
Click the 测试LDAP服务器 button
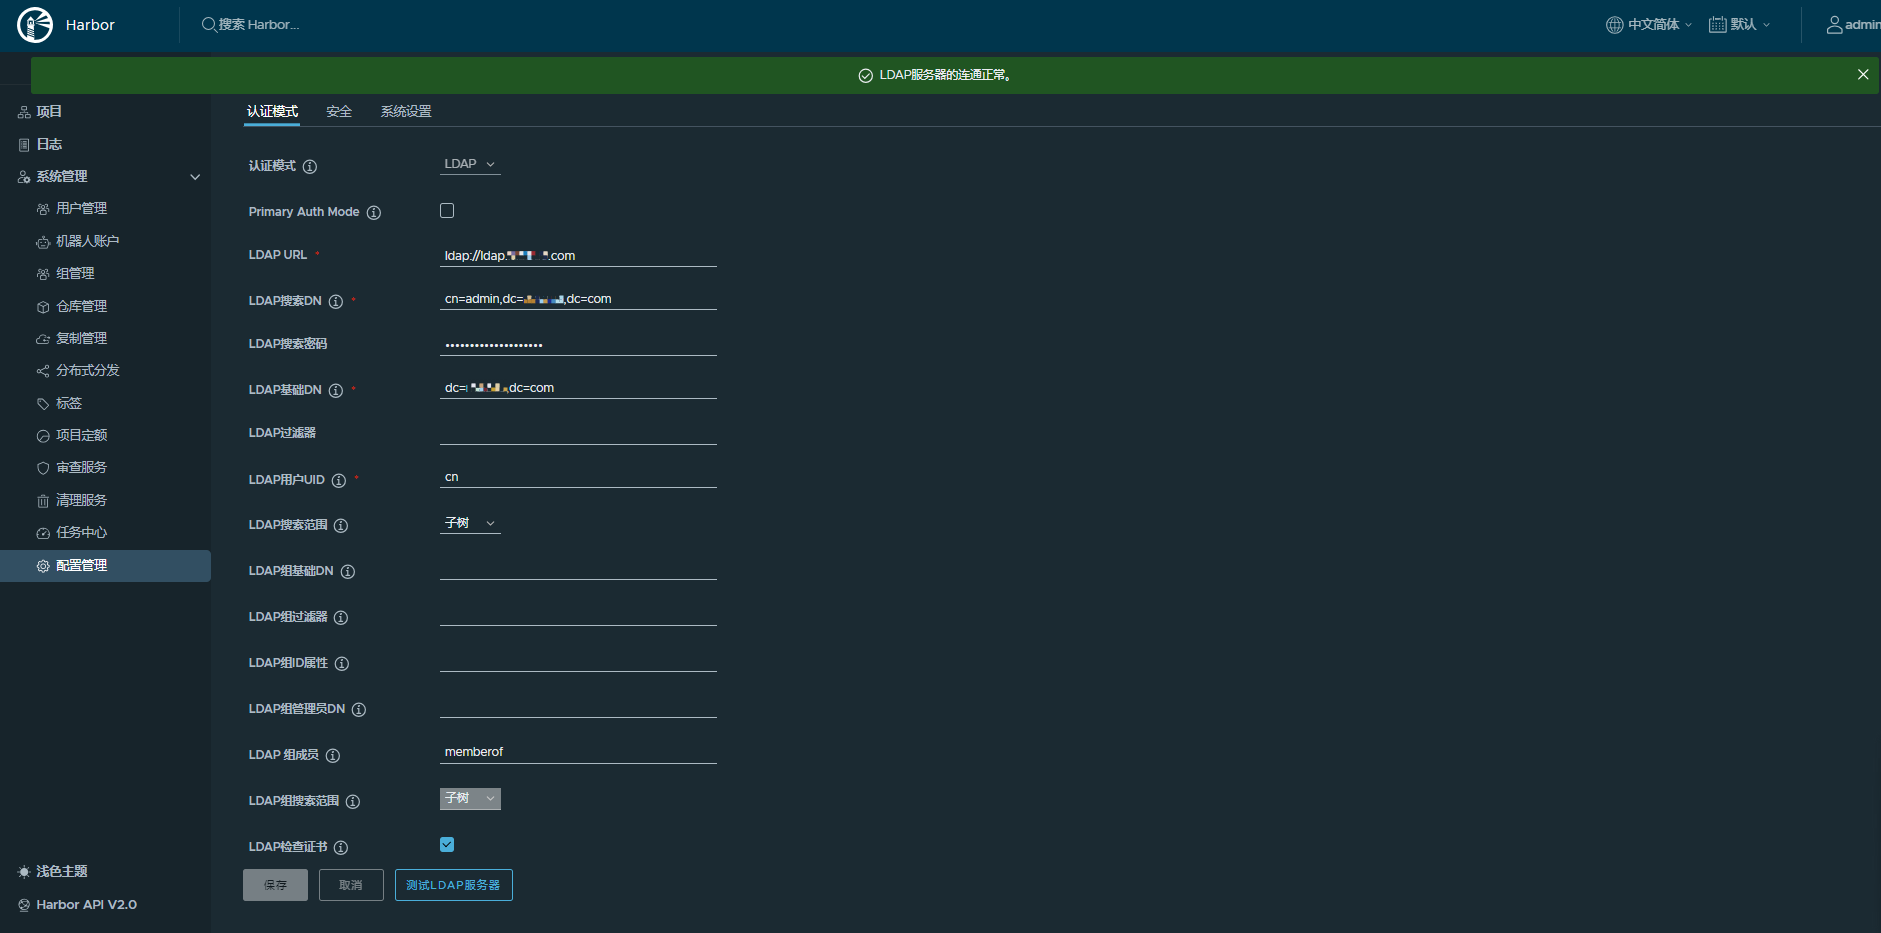pos(453,885)
